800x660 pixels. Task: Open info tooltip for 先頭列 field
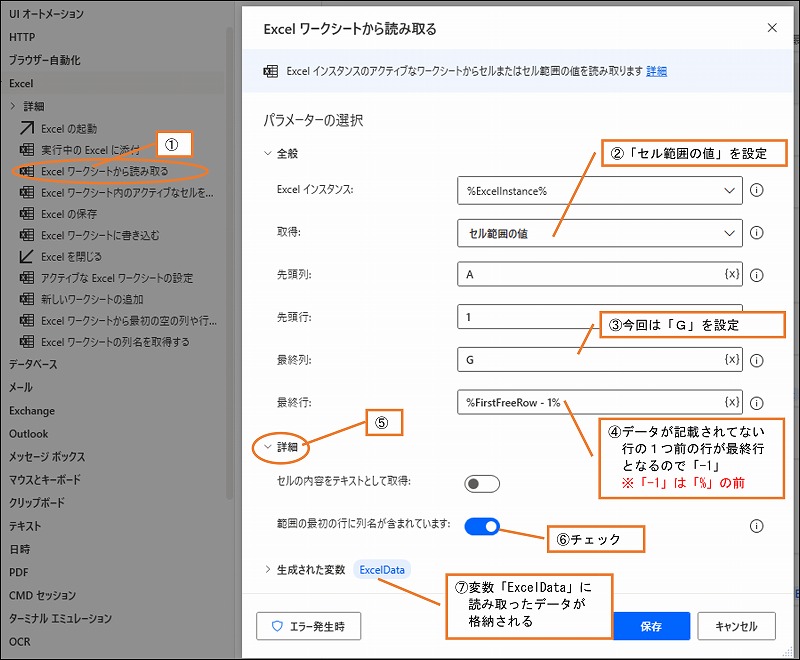tap(757, 275)
